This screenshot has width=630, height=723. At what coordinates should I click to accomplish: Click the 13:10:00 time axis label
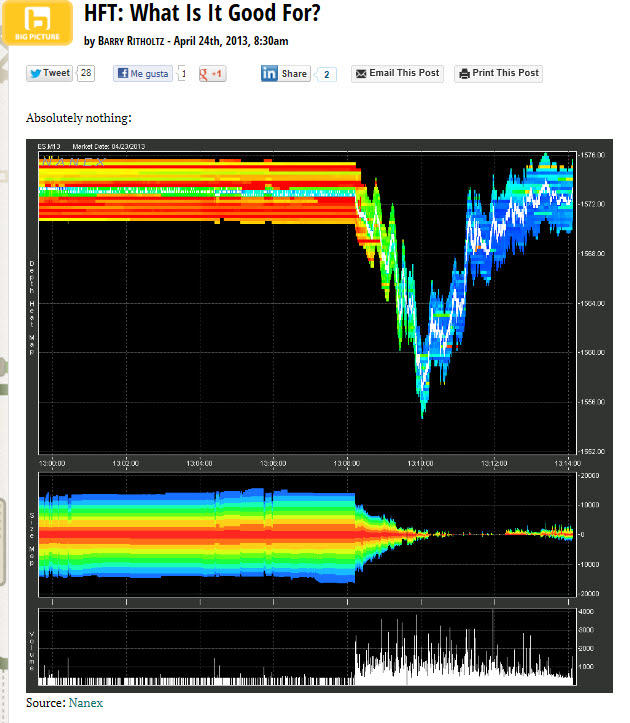[421, 463]
